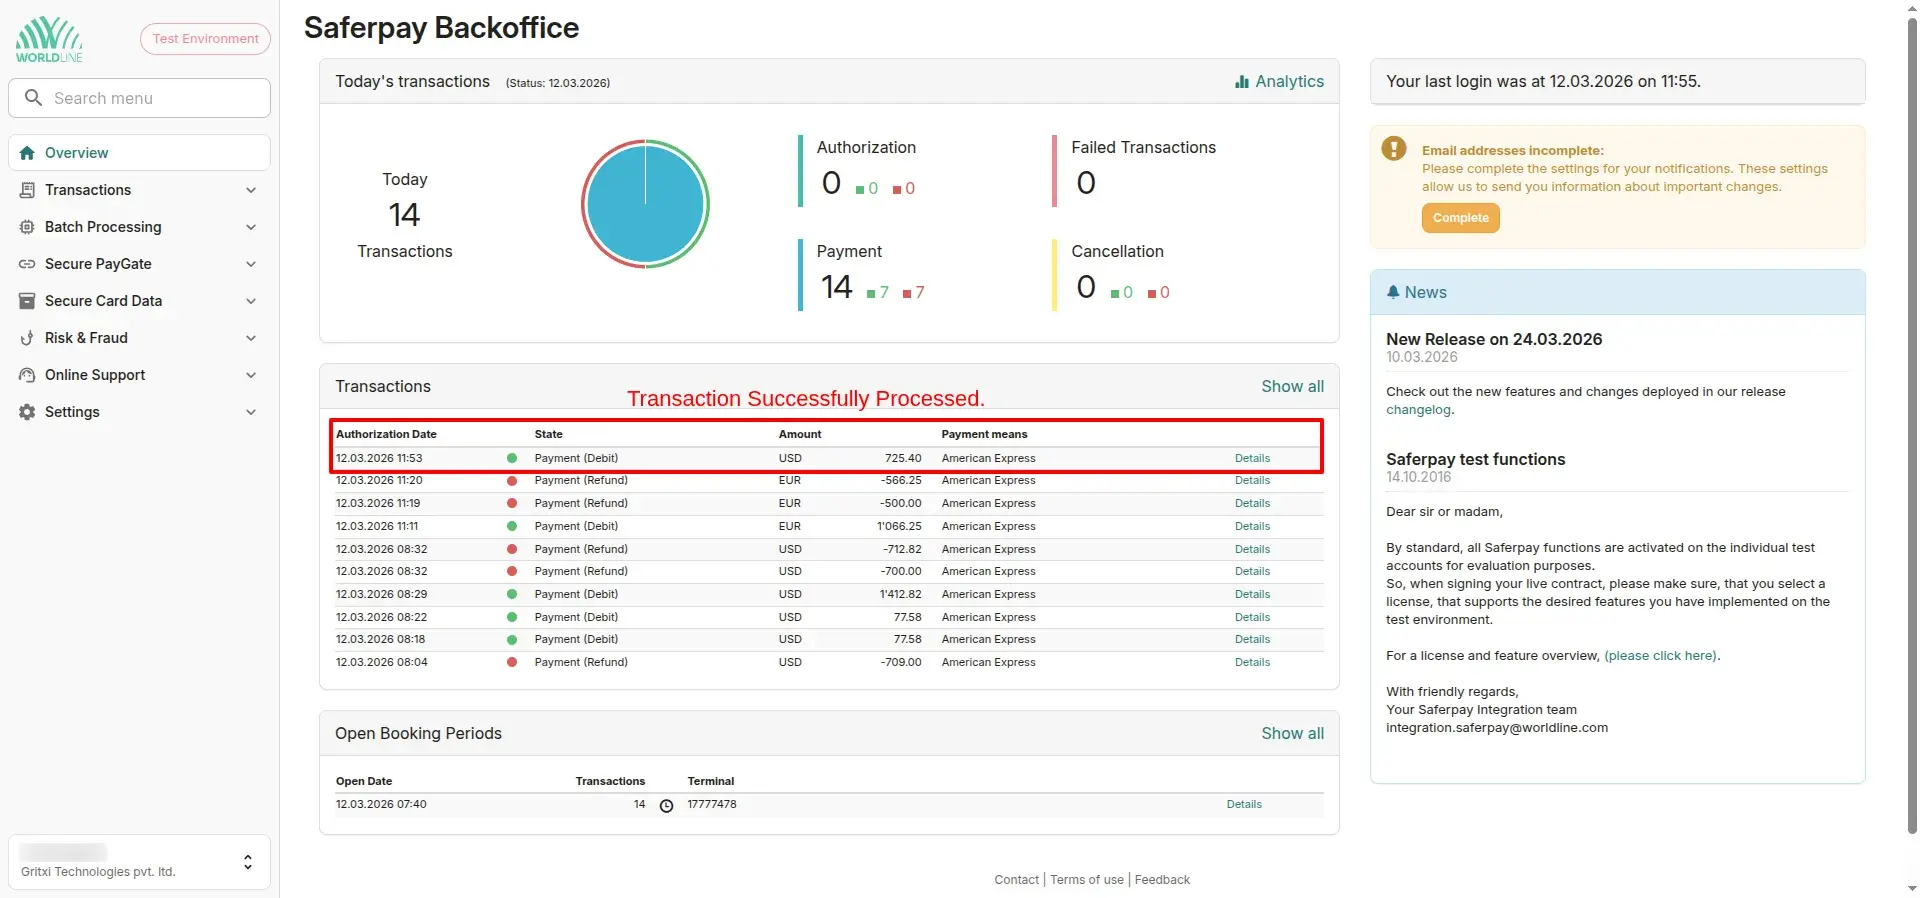The height and width of the screenshot is (898, 1920).
Task: Click the Contact footer link
Action: tap(1016, 880)
